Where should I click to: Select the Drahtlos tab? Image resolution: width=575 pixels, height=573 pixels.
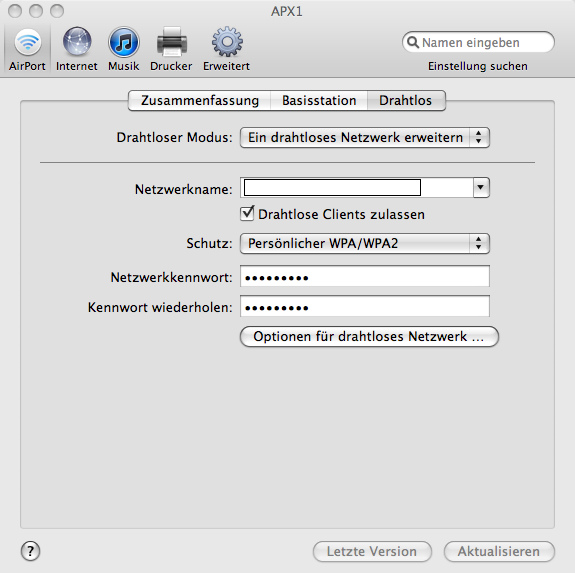click(406, 100)
